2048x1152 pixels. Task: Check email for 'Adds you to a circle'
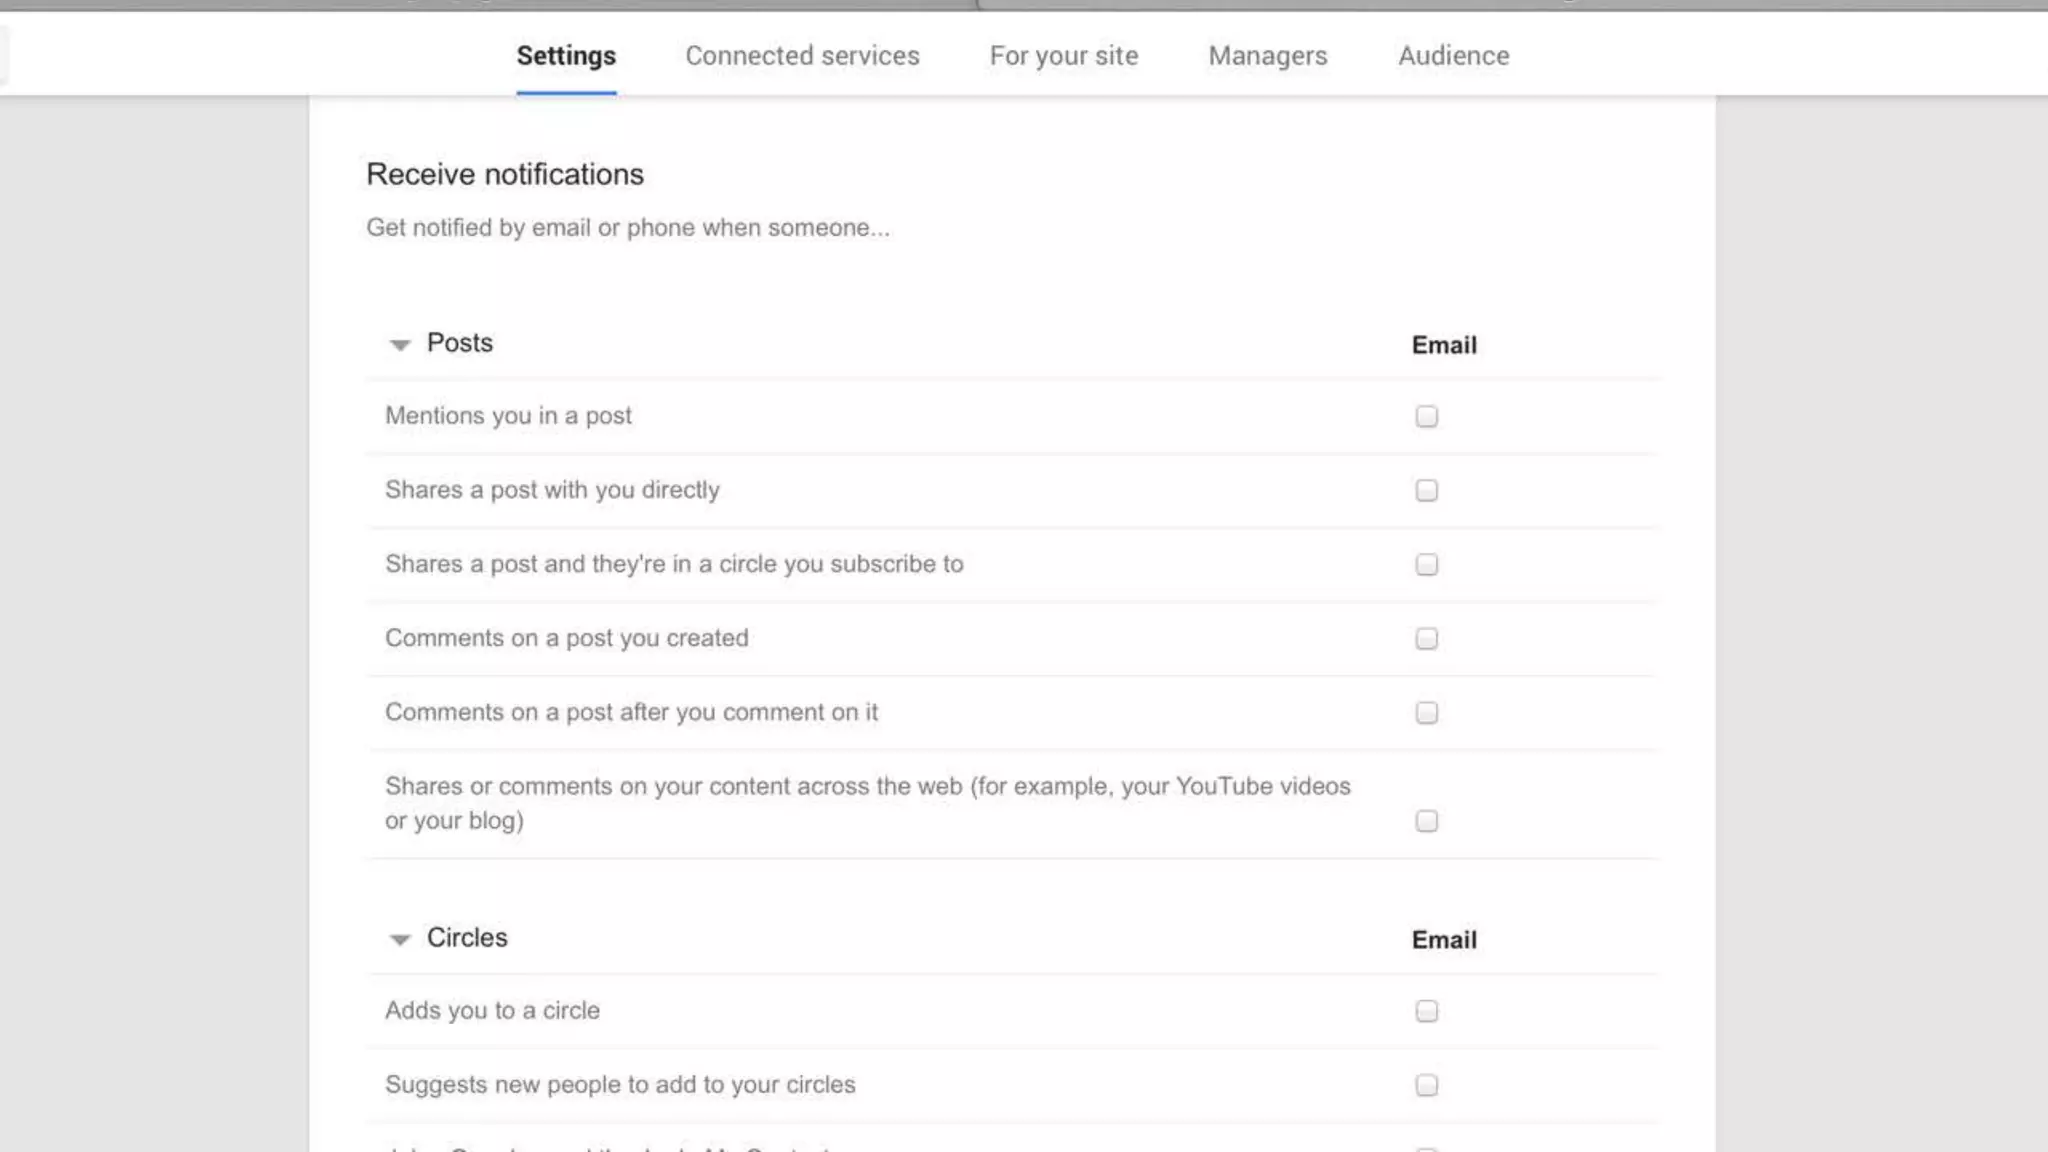pyautogui.click(x=1427, y=1011)
